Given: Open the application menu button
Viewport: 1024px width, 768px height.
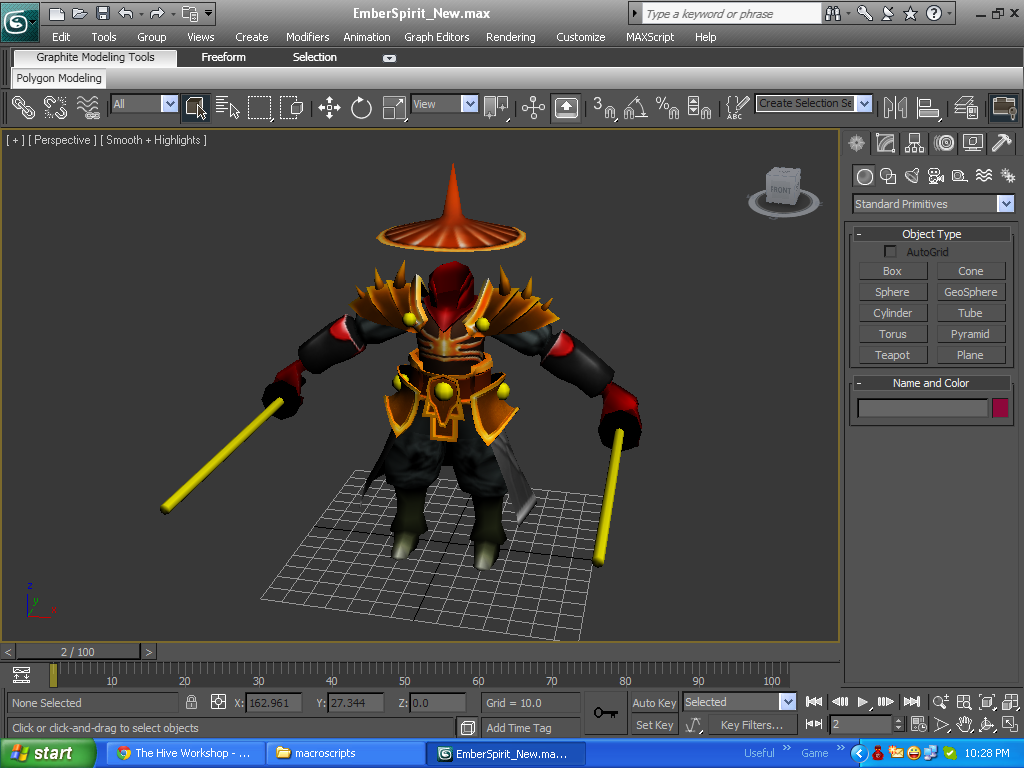Looking at the screenshot, I should (19, 23).
